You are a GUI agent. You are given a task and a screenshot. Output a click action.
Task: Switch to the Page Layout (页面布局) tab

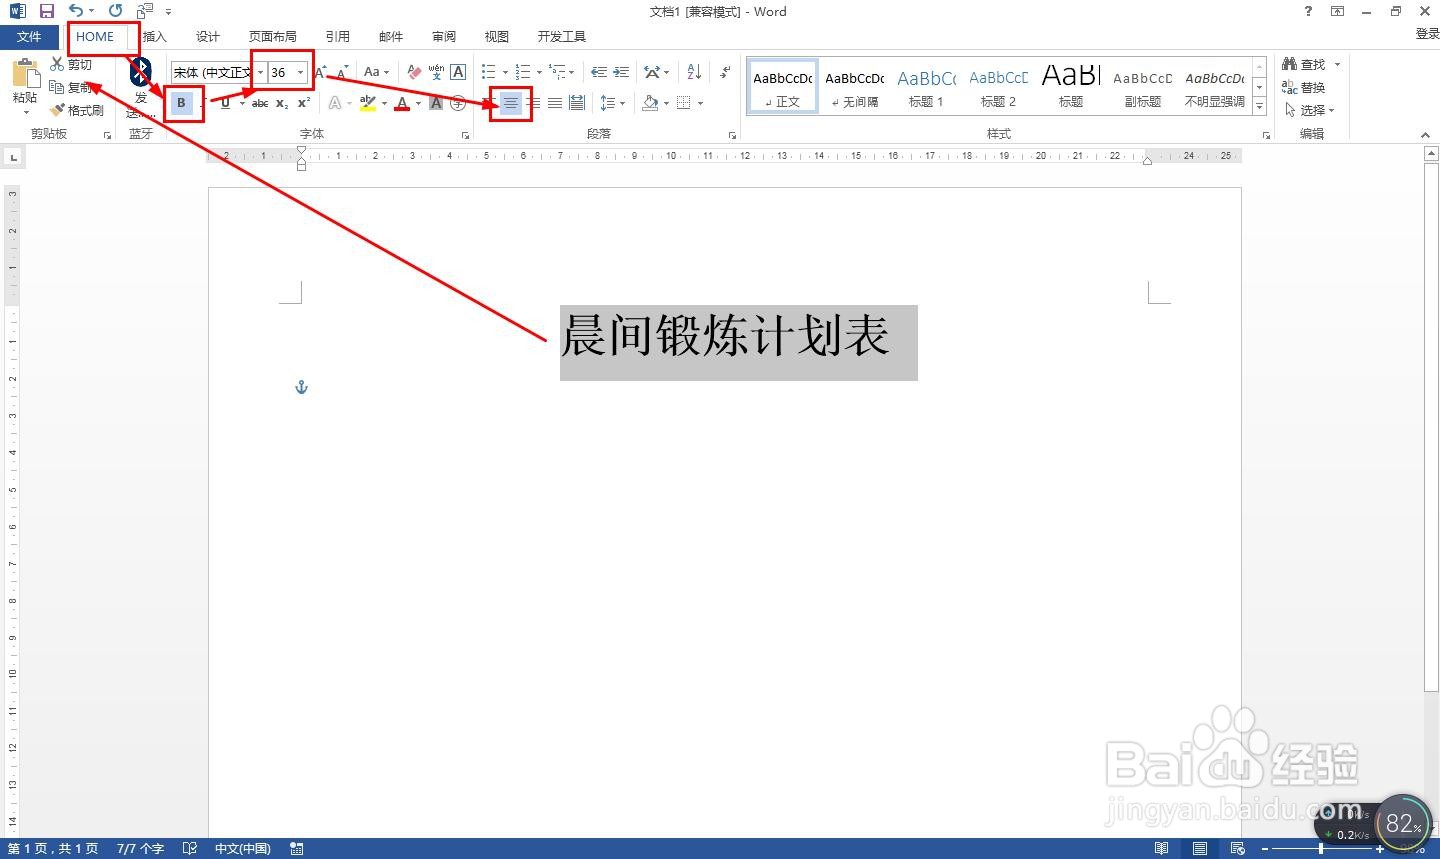coord(273,36)
